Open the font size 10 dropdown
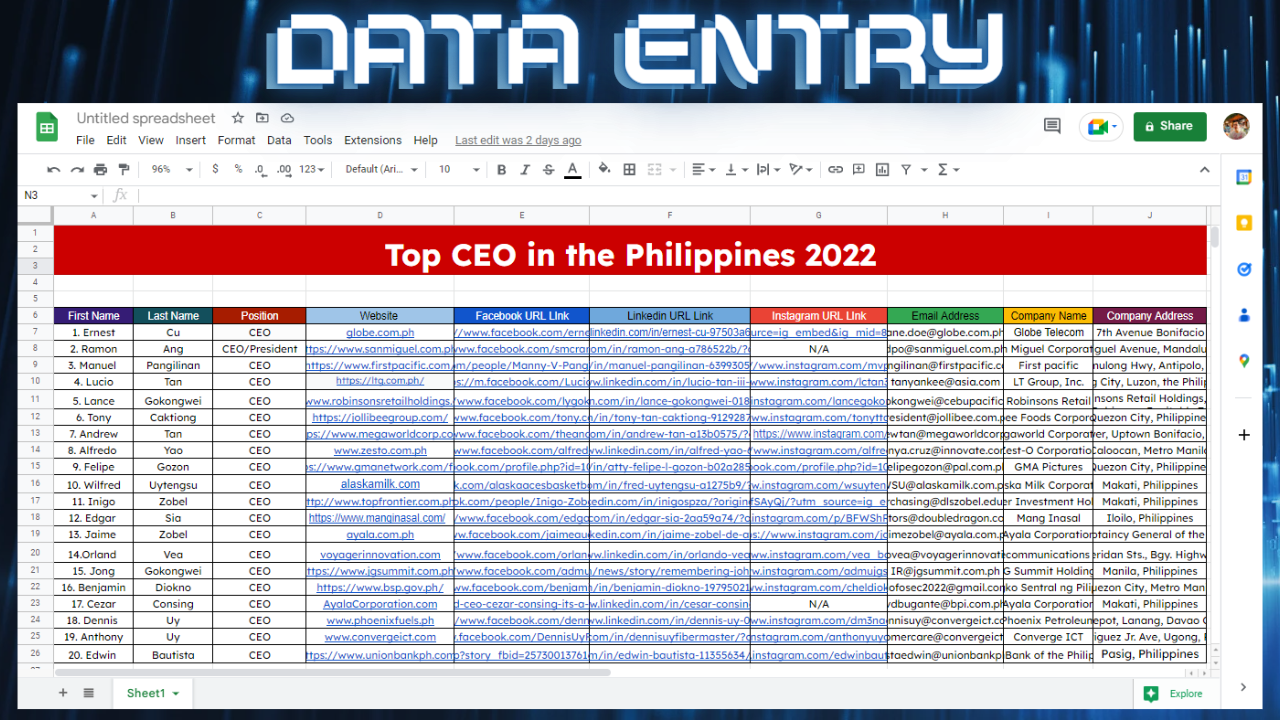1280x720 pixels. coord(460,170)
